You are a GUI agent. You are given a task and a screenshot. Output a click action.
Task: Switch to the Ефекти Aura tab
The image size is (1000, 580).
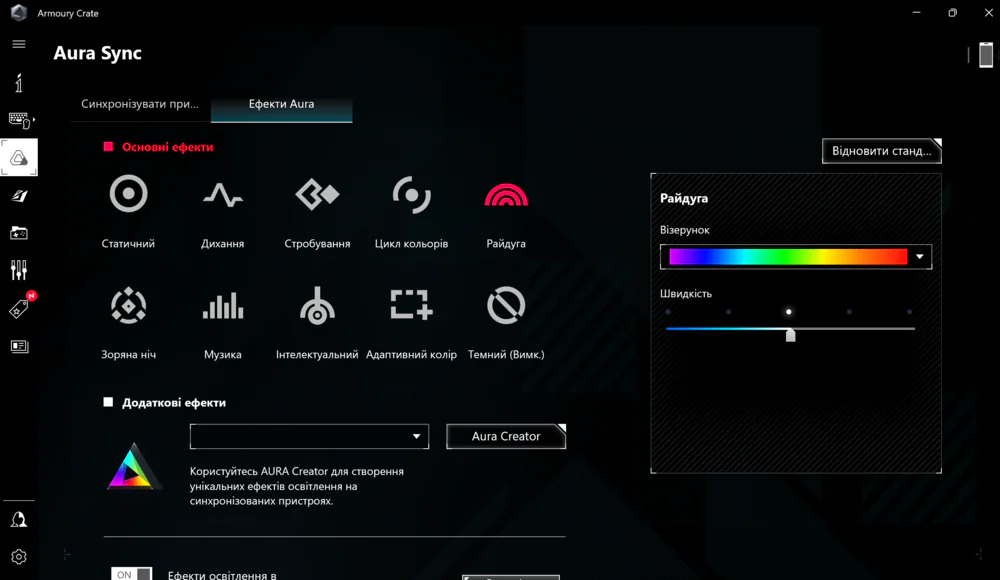click(281, 104)
